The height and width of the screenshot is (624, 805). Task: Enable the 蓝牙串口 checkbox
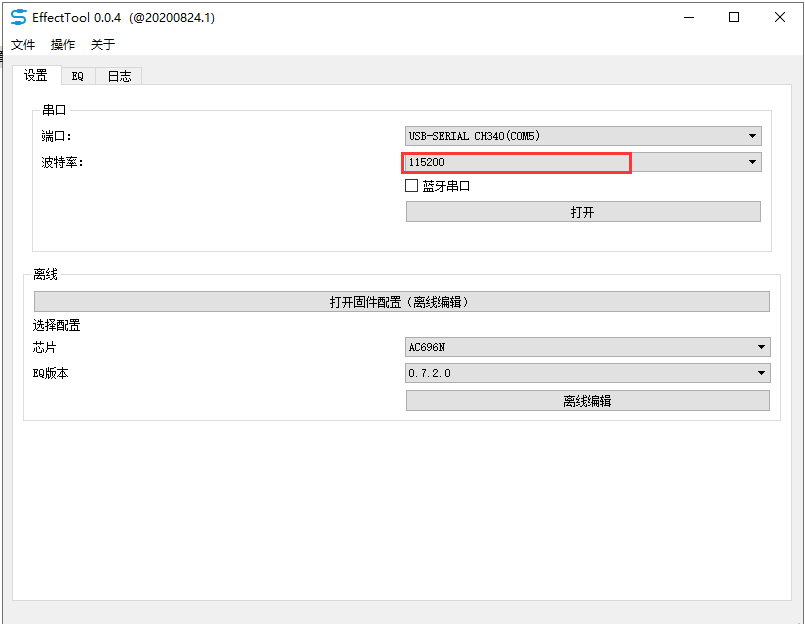coord(411,186)
